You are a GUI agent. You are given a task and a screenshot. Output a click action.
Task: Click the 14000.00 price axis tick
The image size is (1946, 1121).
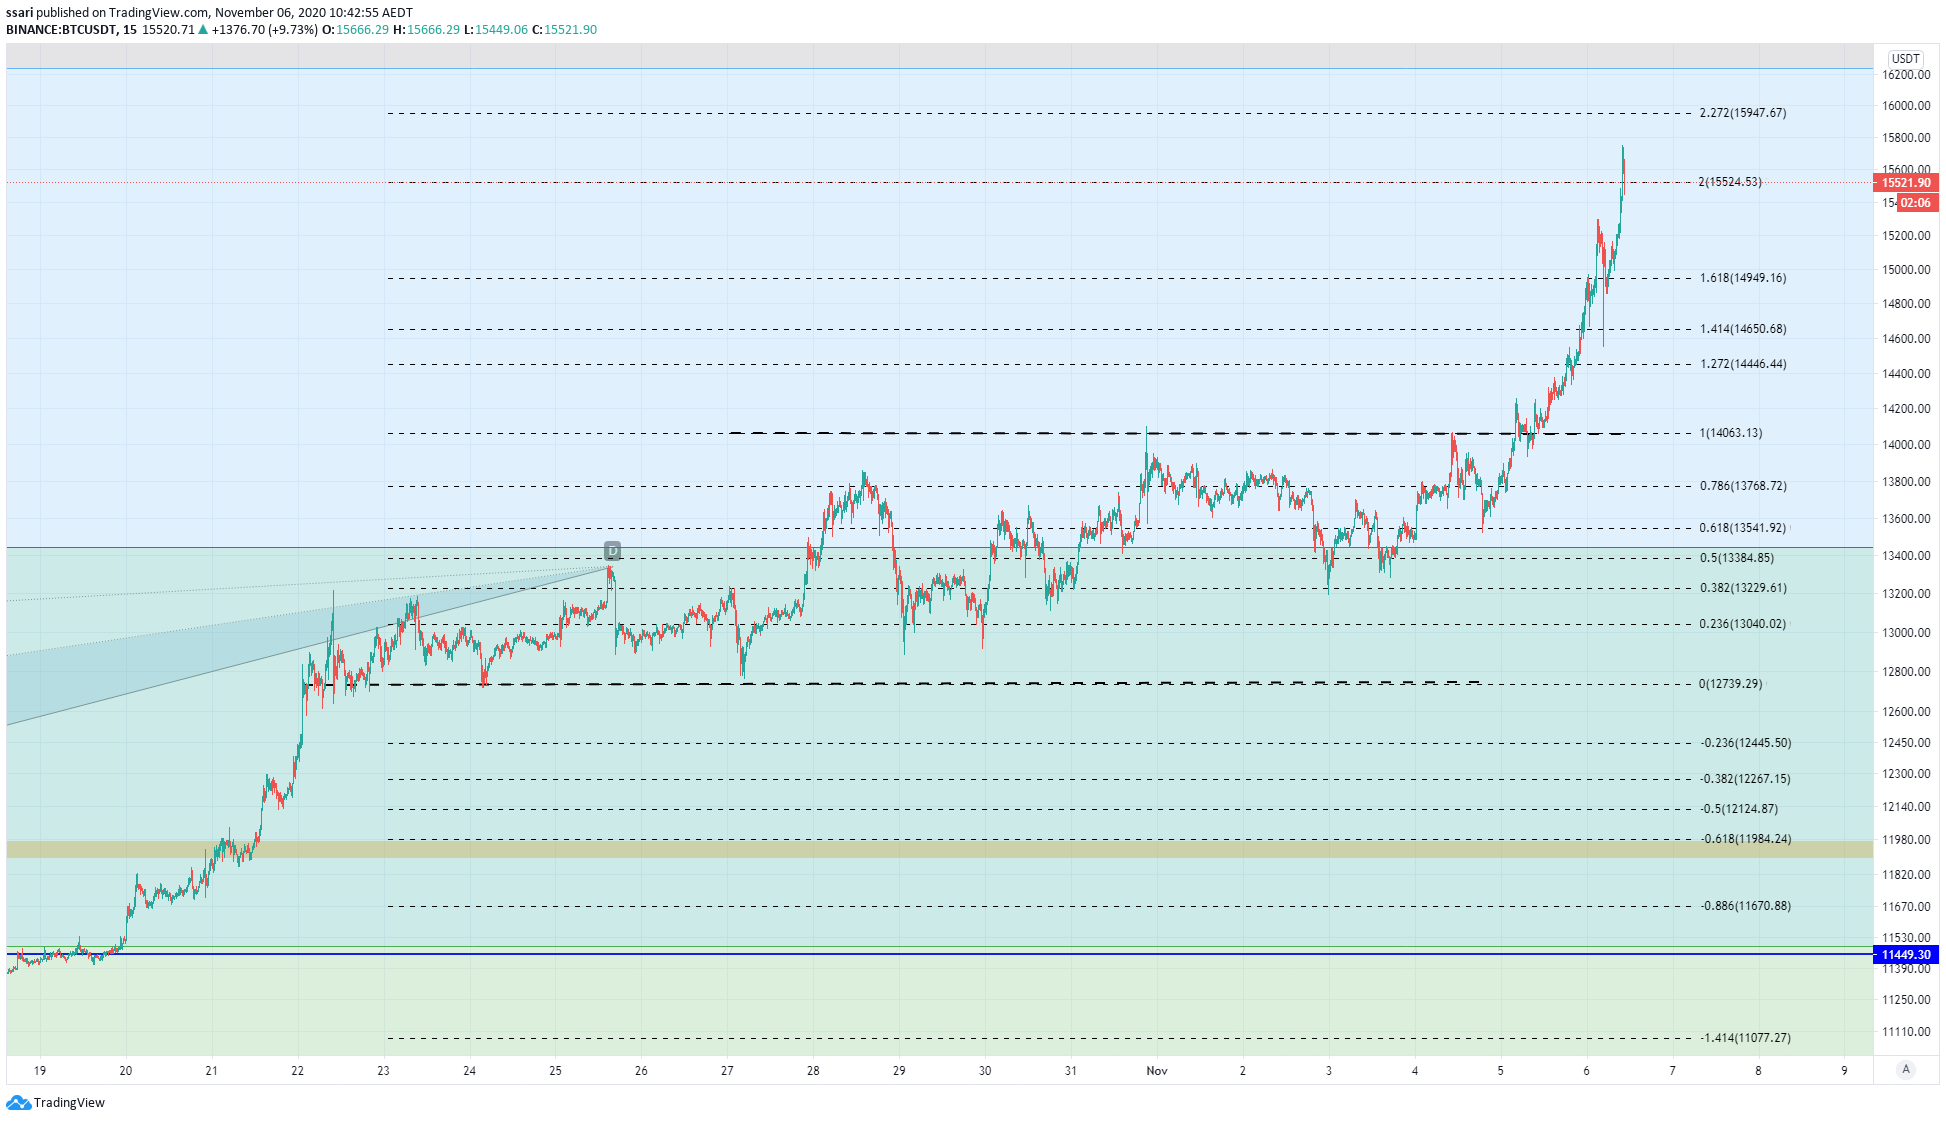pos(1906,445)
